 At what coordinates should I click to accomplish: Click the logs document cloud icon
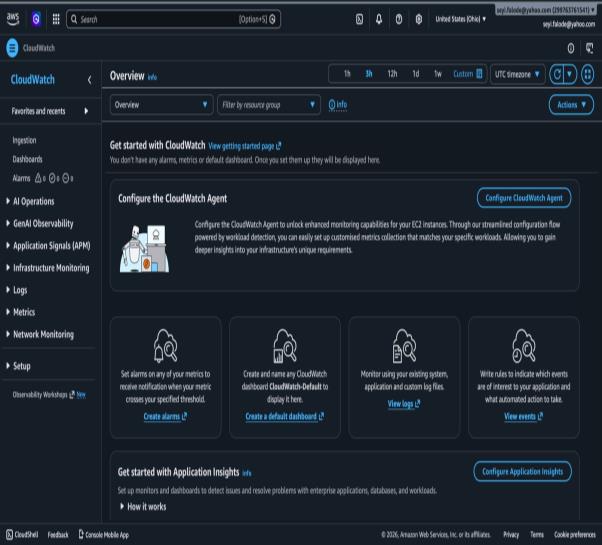tap(404, 346)
